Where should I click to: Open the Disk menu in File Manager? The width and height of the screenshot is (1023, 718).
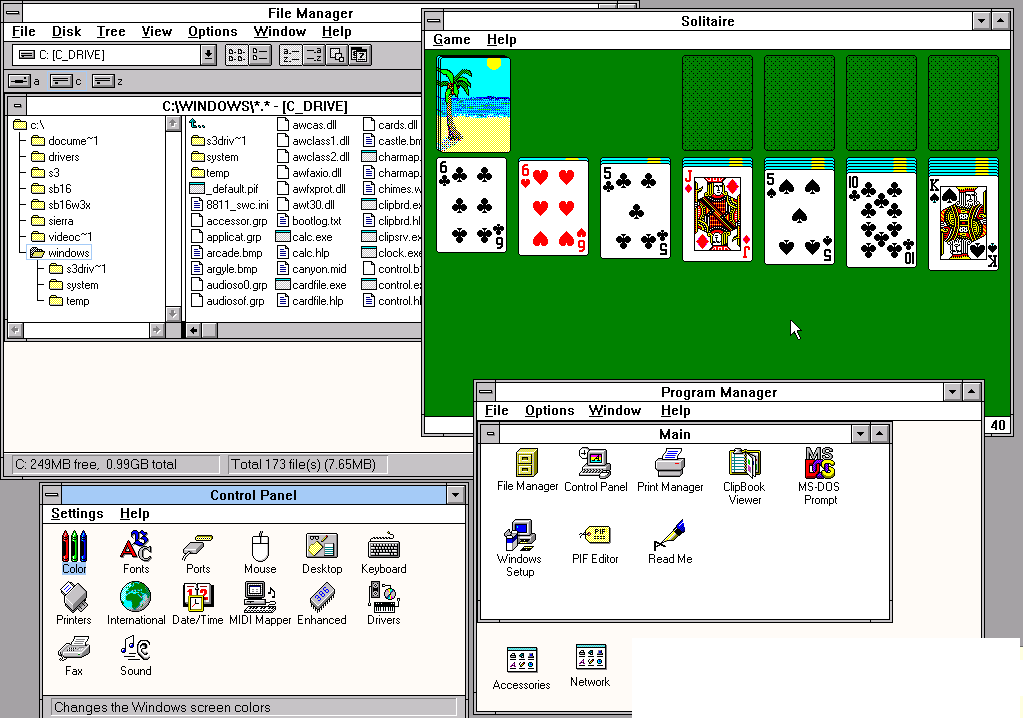(x=67, y=31)
